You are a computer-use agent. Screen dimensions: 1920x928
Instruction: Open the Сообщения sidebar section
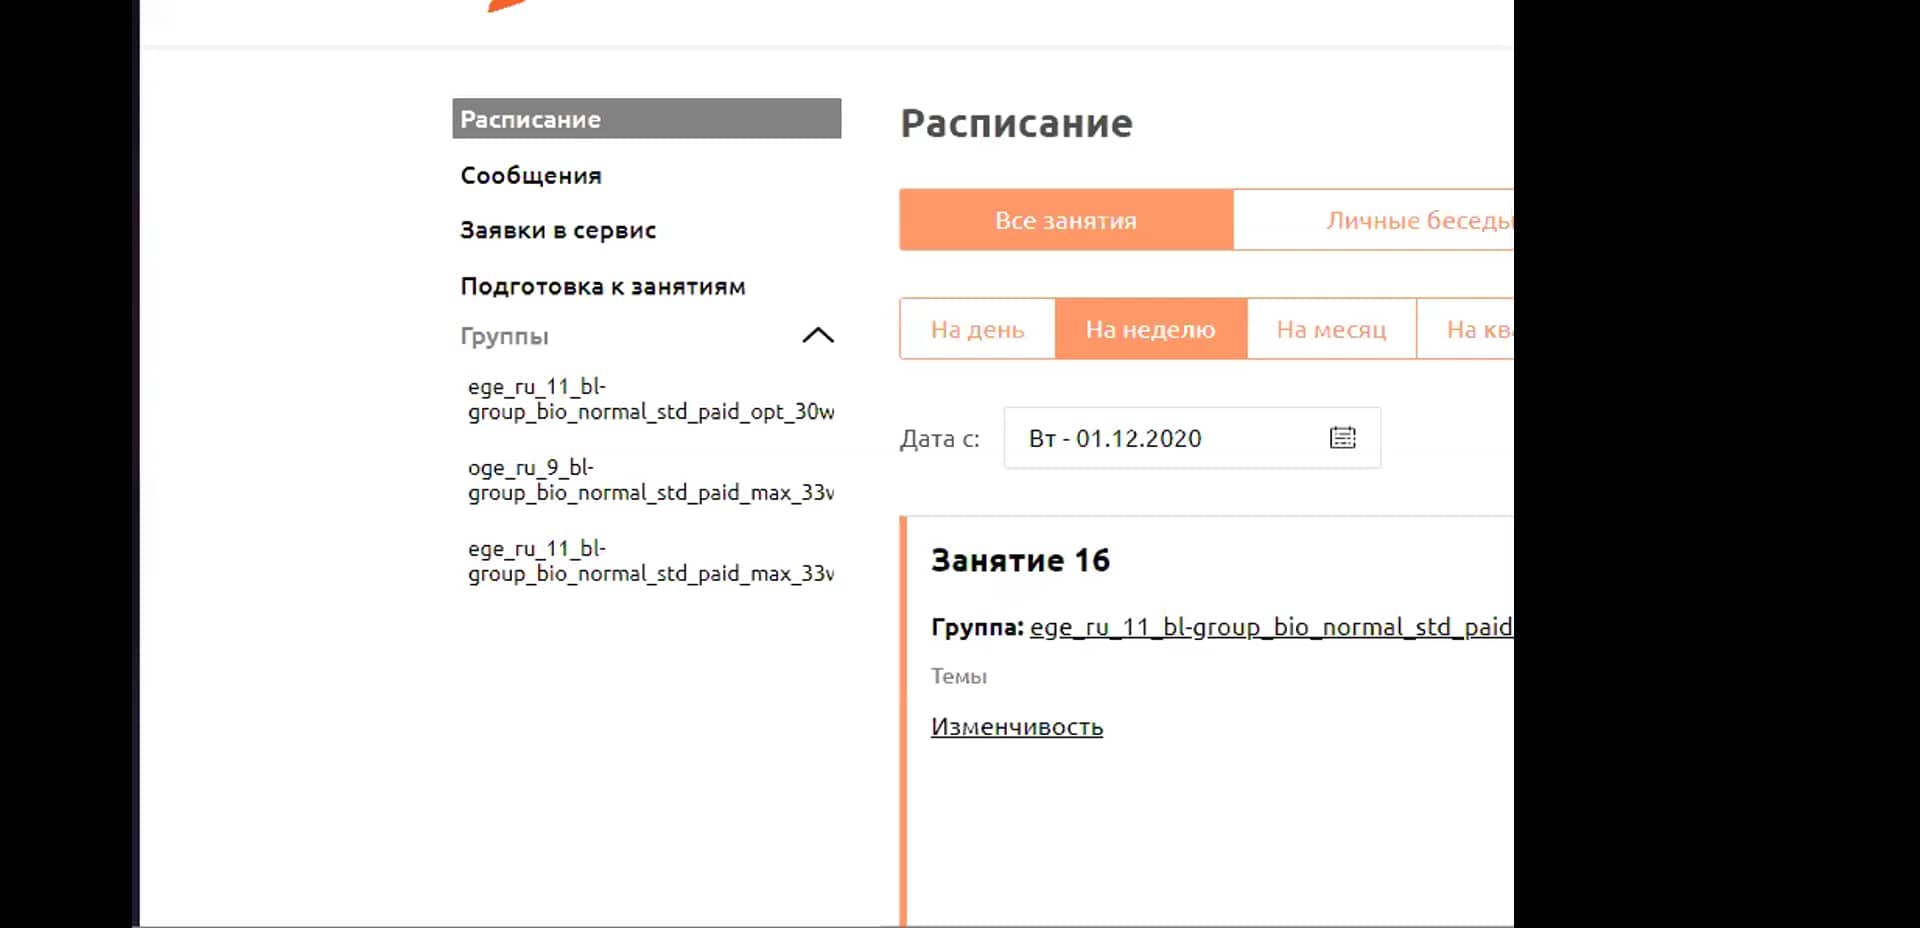coord(530,175)
